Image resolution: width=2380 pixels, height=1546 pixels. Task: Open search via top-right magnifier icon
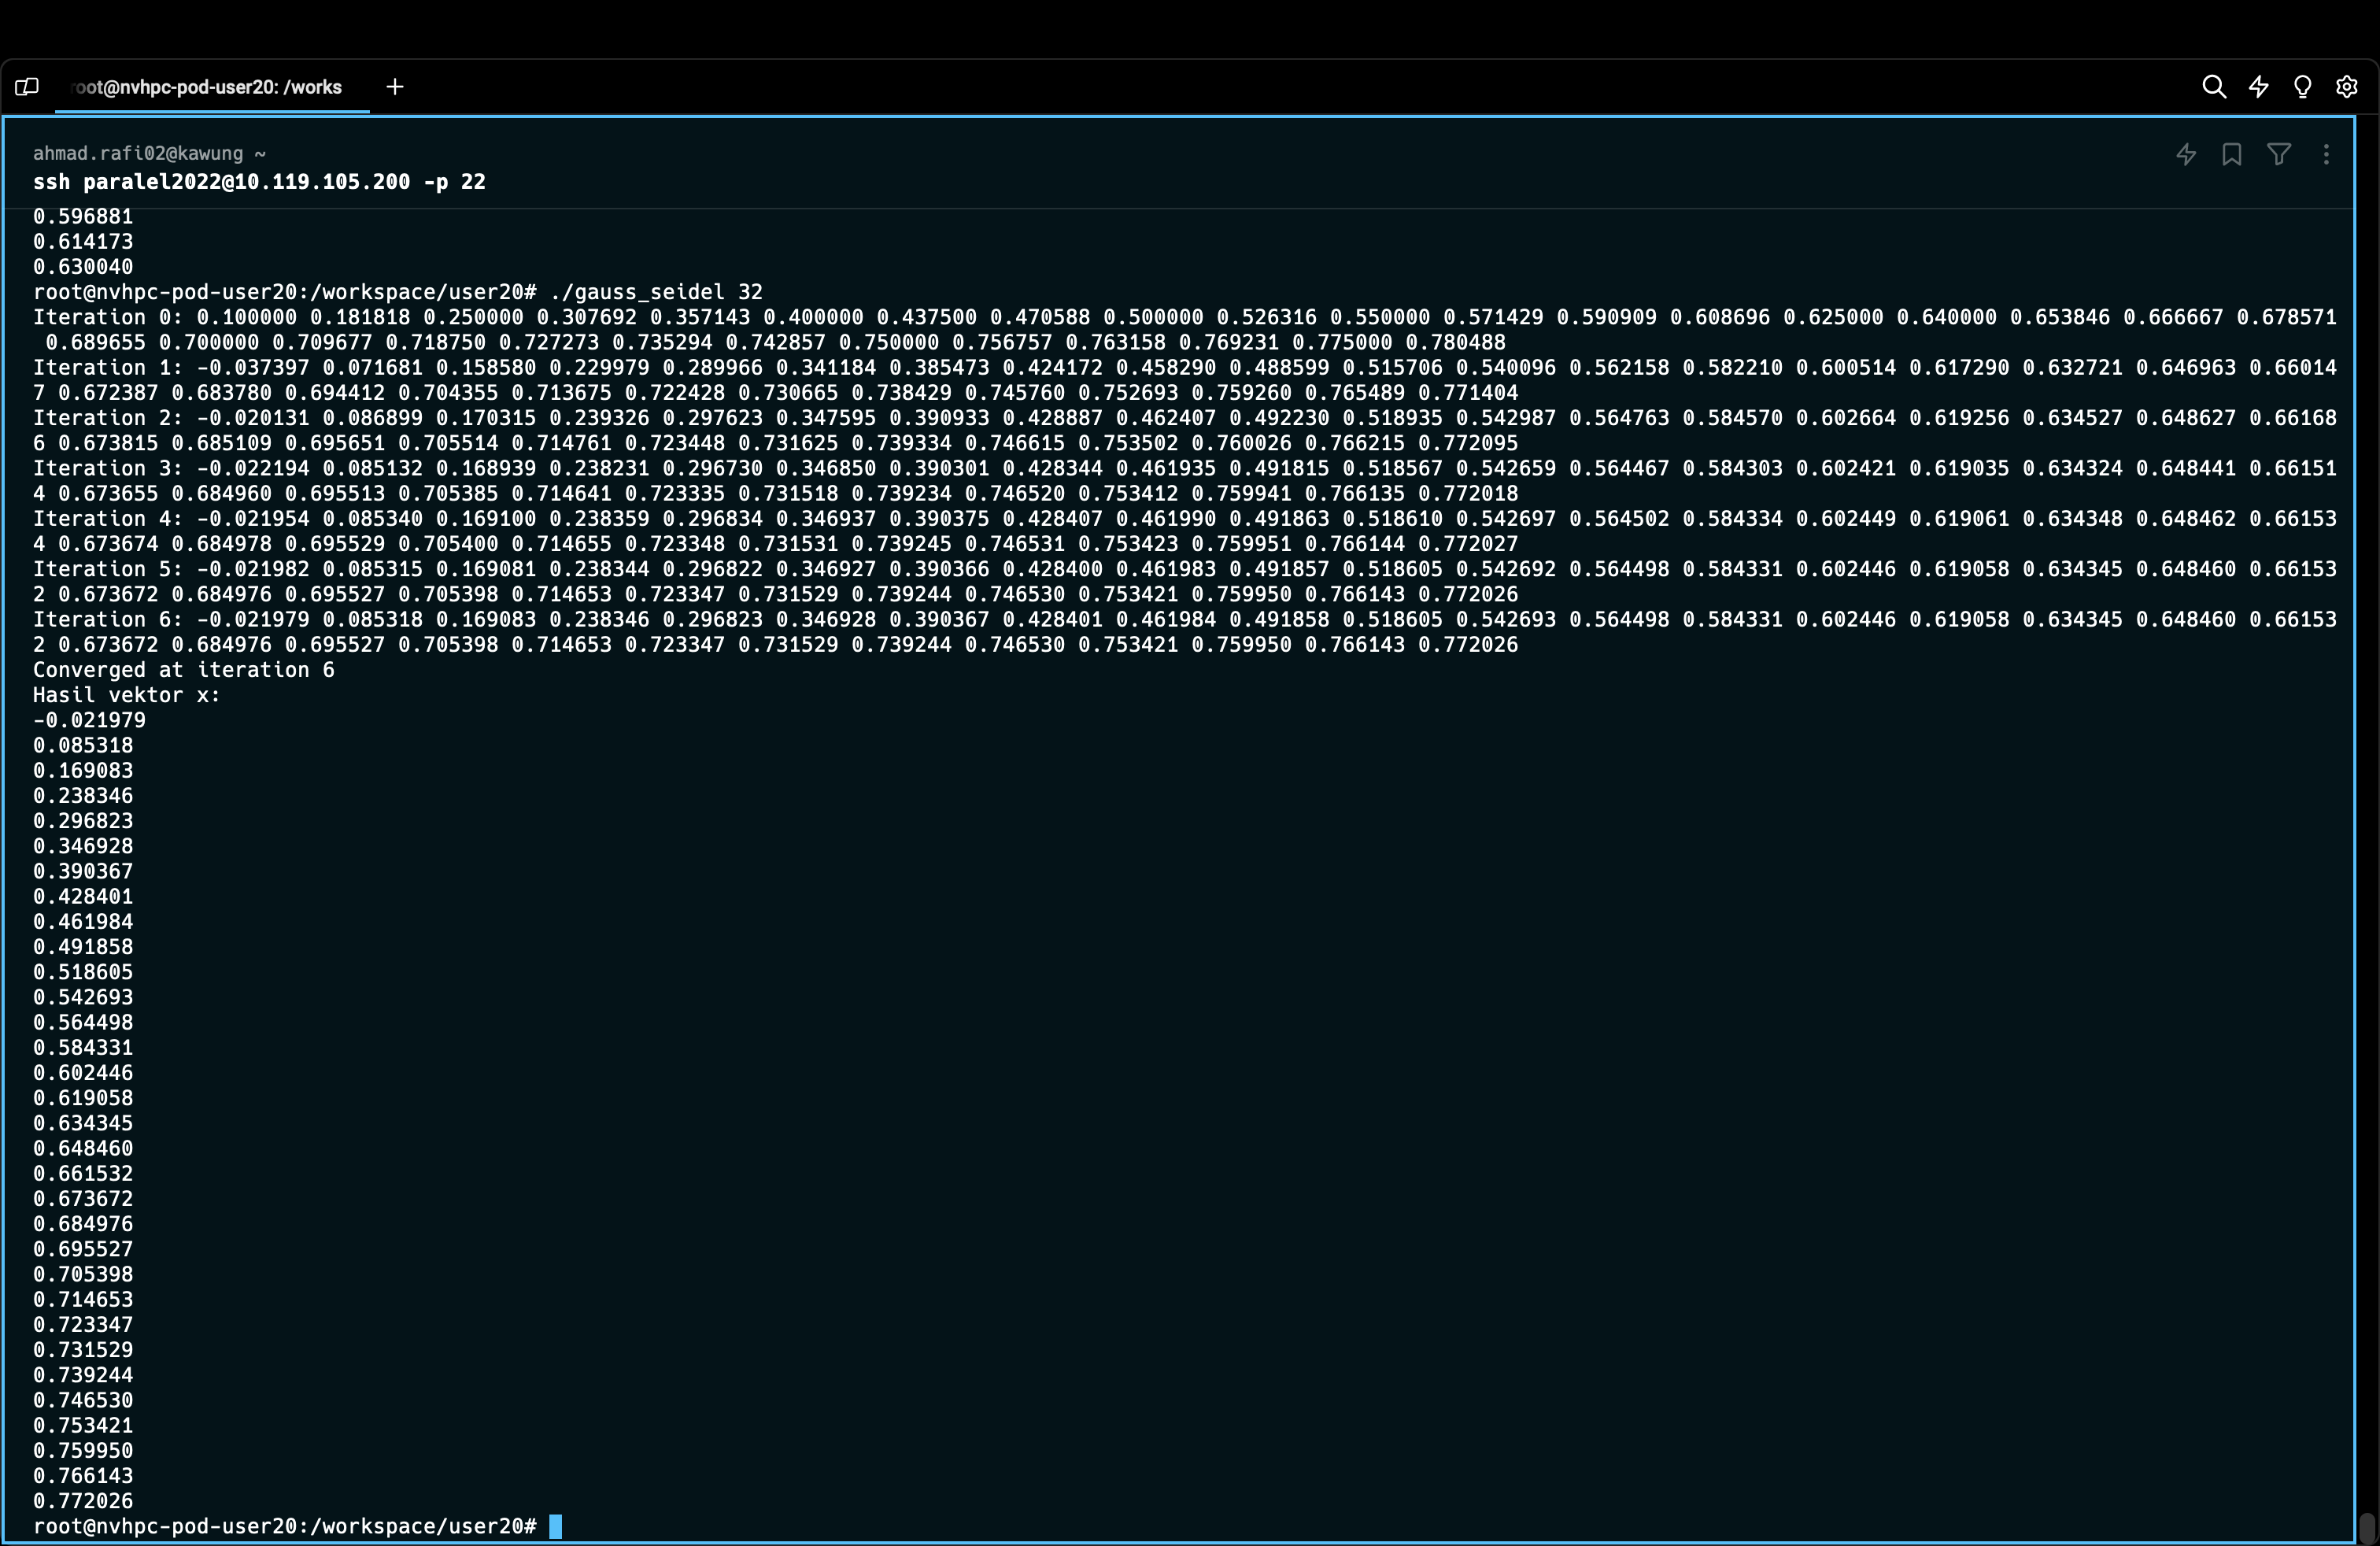2214,87
